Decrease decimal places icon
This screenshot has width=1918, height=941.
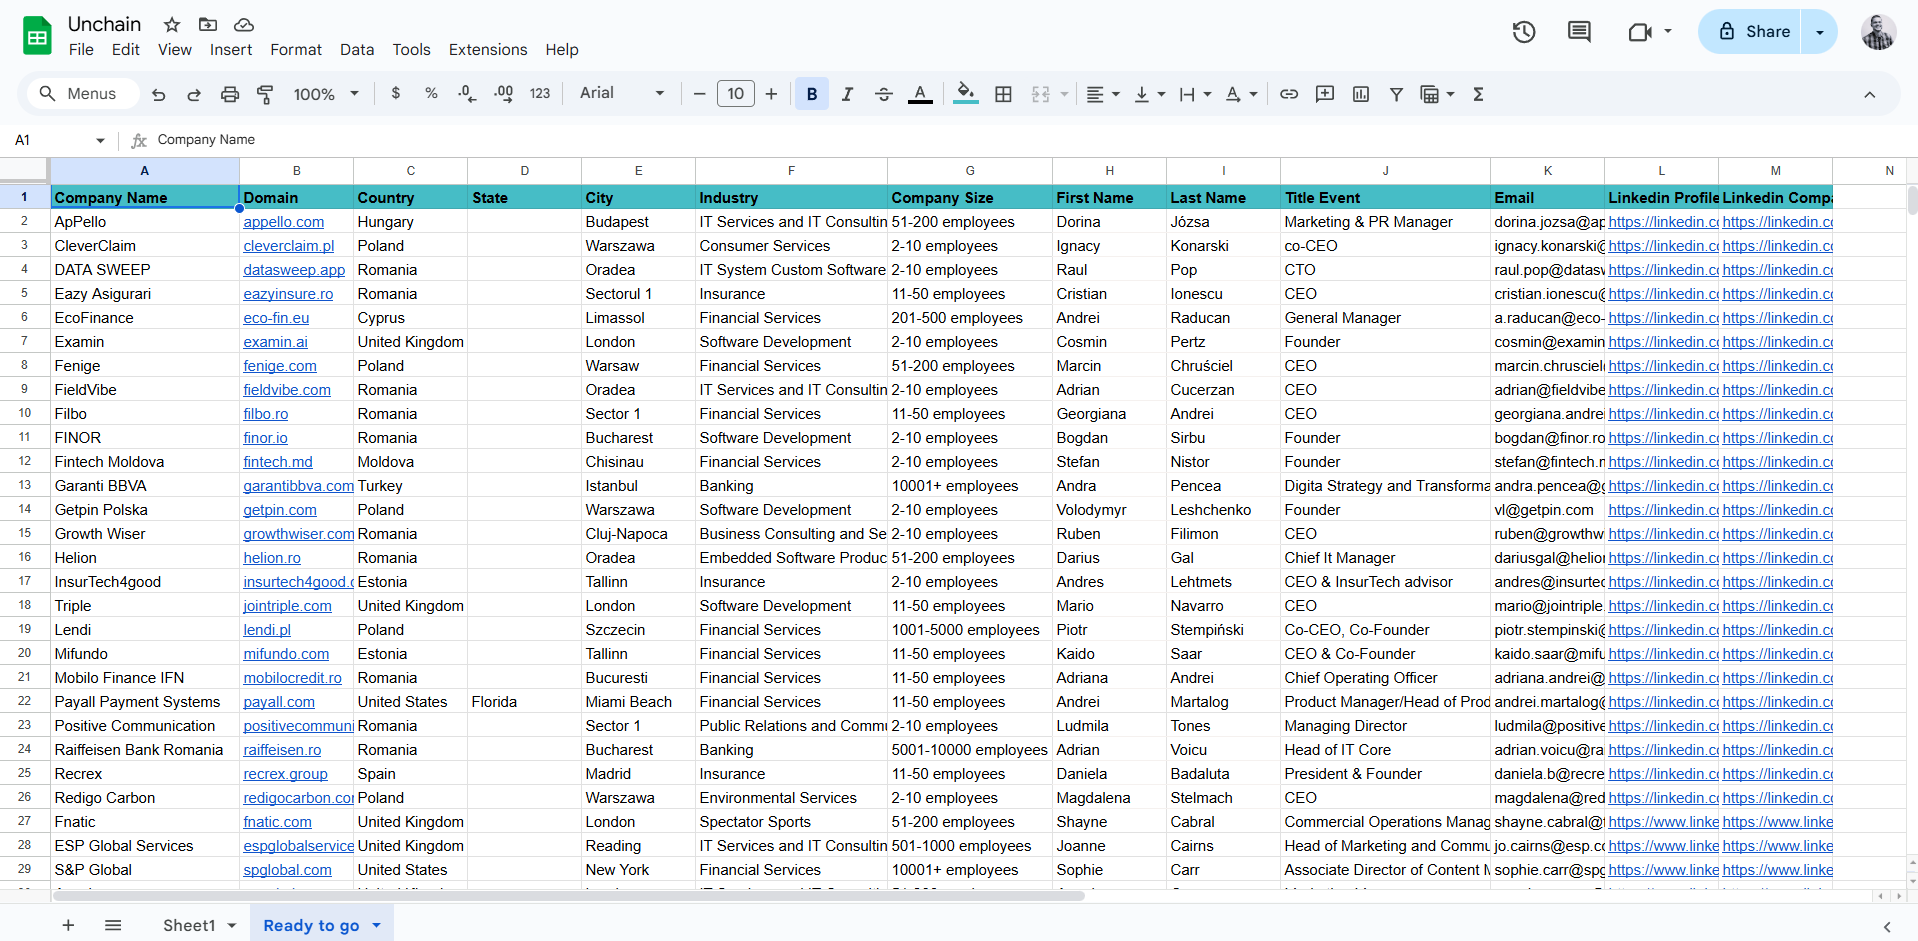pos(467,94)
